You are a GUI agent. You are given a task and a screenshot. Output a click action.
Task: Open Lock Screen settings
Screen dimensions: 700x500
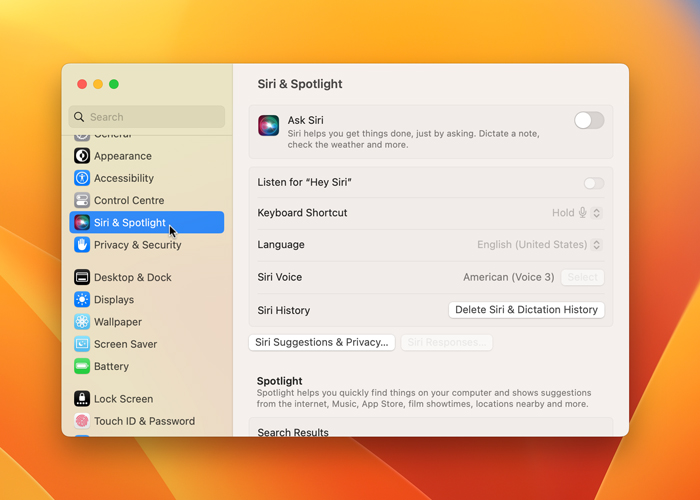pyautogui.click(x=146, y=399)
